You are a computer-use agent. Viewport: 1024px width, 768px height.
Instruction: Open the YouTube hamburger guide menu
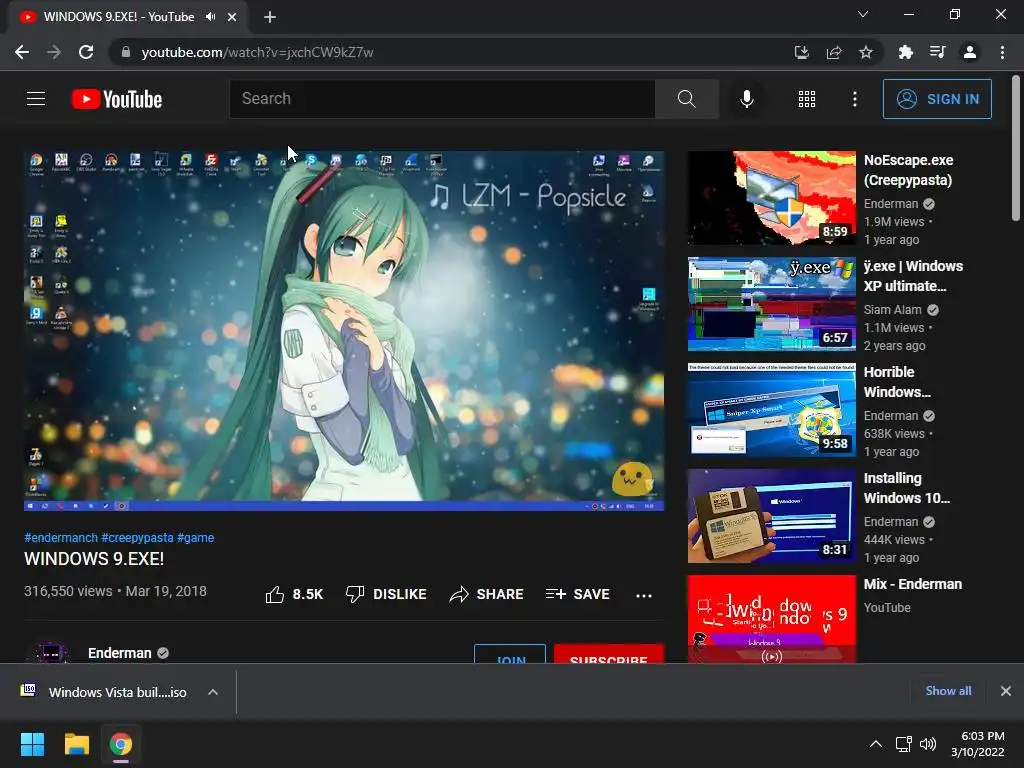(36, 99)
